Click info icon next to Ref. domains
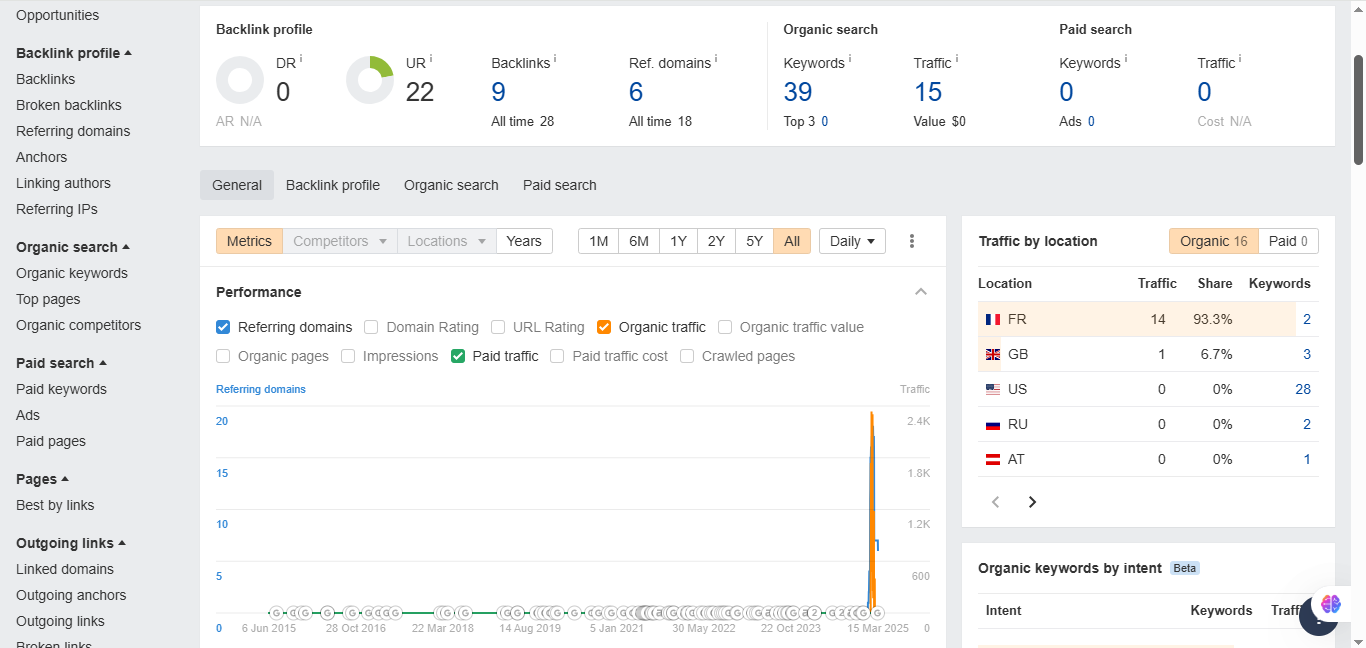This screenshot has width=1366, height=648. click(x=716, y=59)
